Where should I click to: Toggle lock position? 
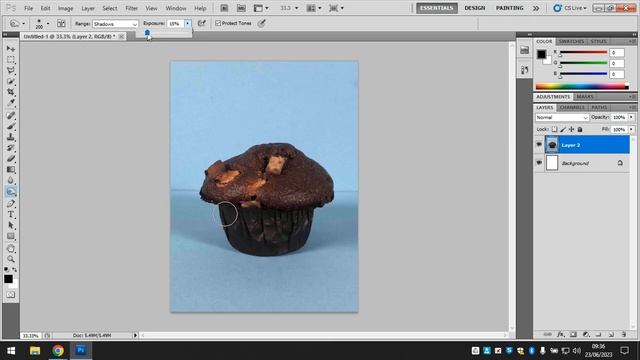pyautogui.click(x=571, y=129)
